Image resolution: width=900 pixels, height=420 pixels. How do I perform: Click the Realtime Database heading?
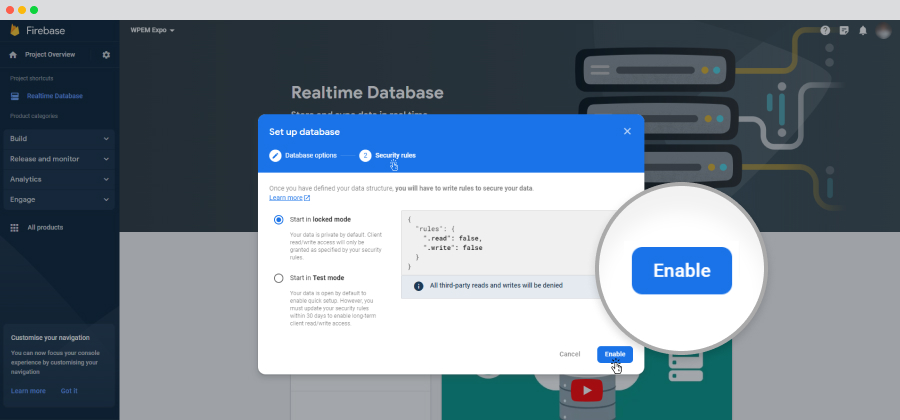[x=367, y=93]
